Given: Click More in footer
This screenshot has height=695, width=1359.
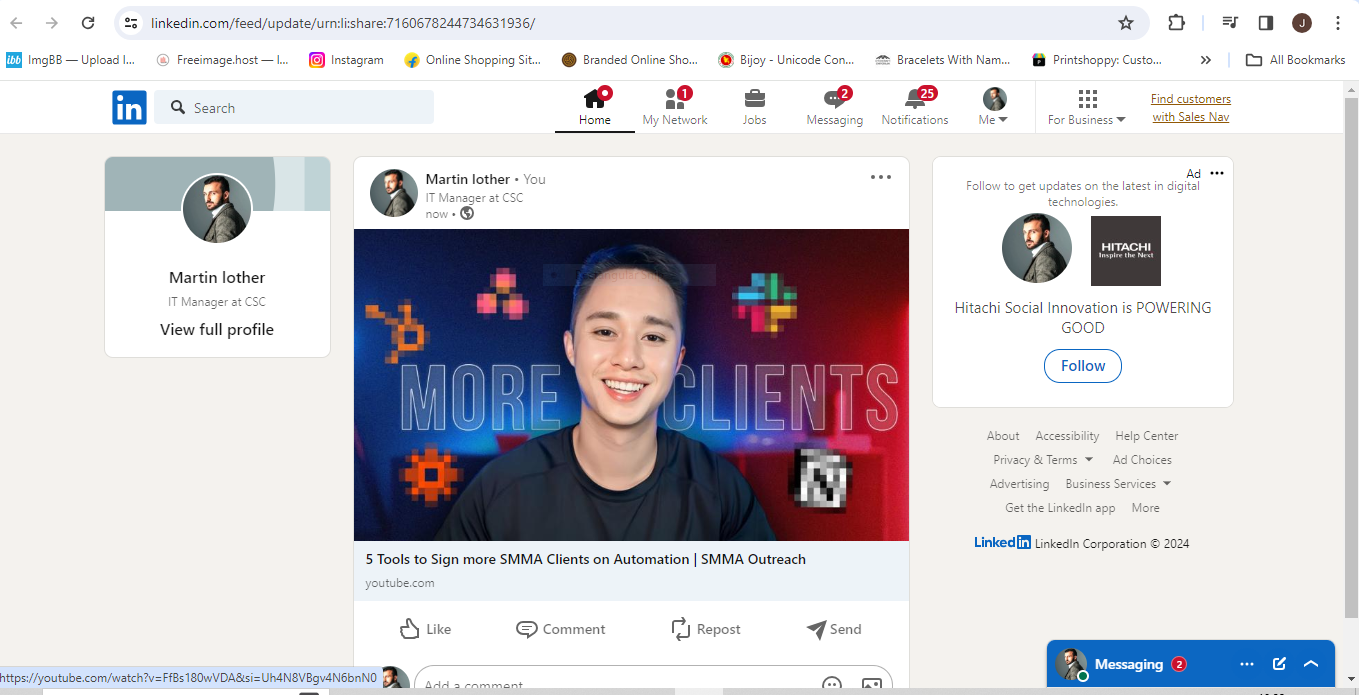Looking at the screenshot, I should pos(1146,508).
